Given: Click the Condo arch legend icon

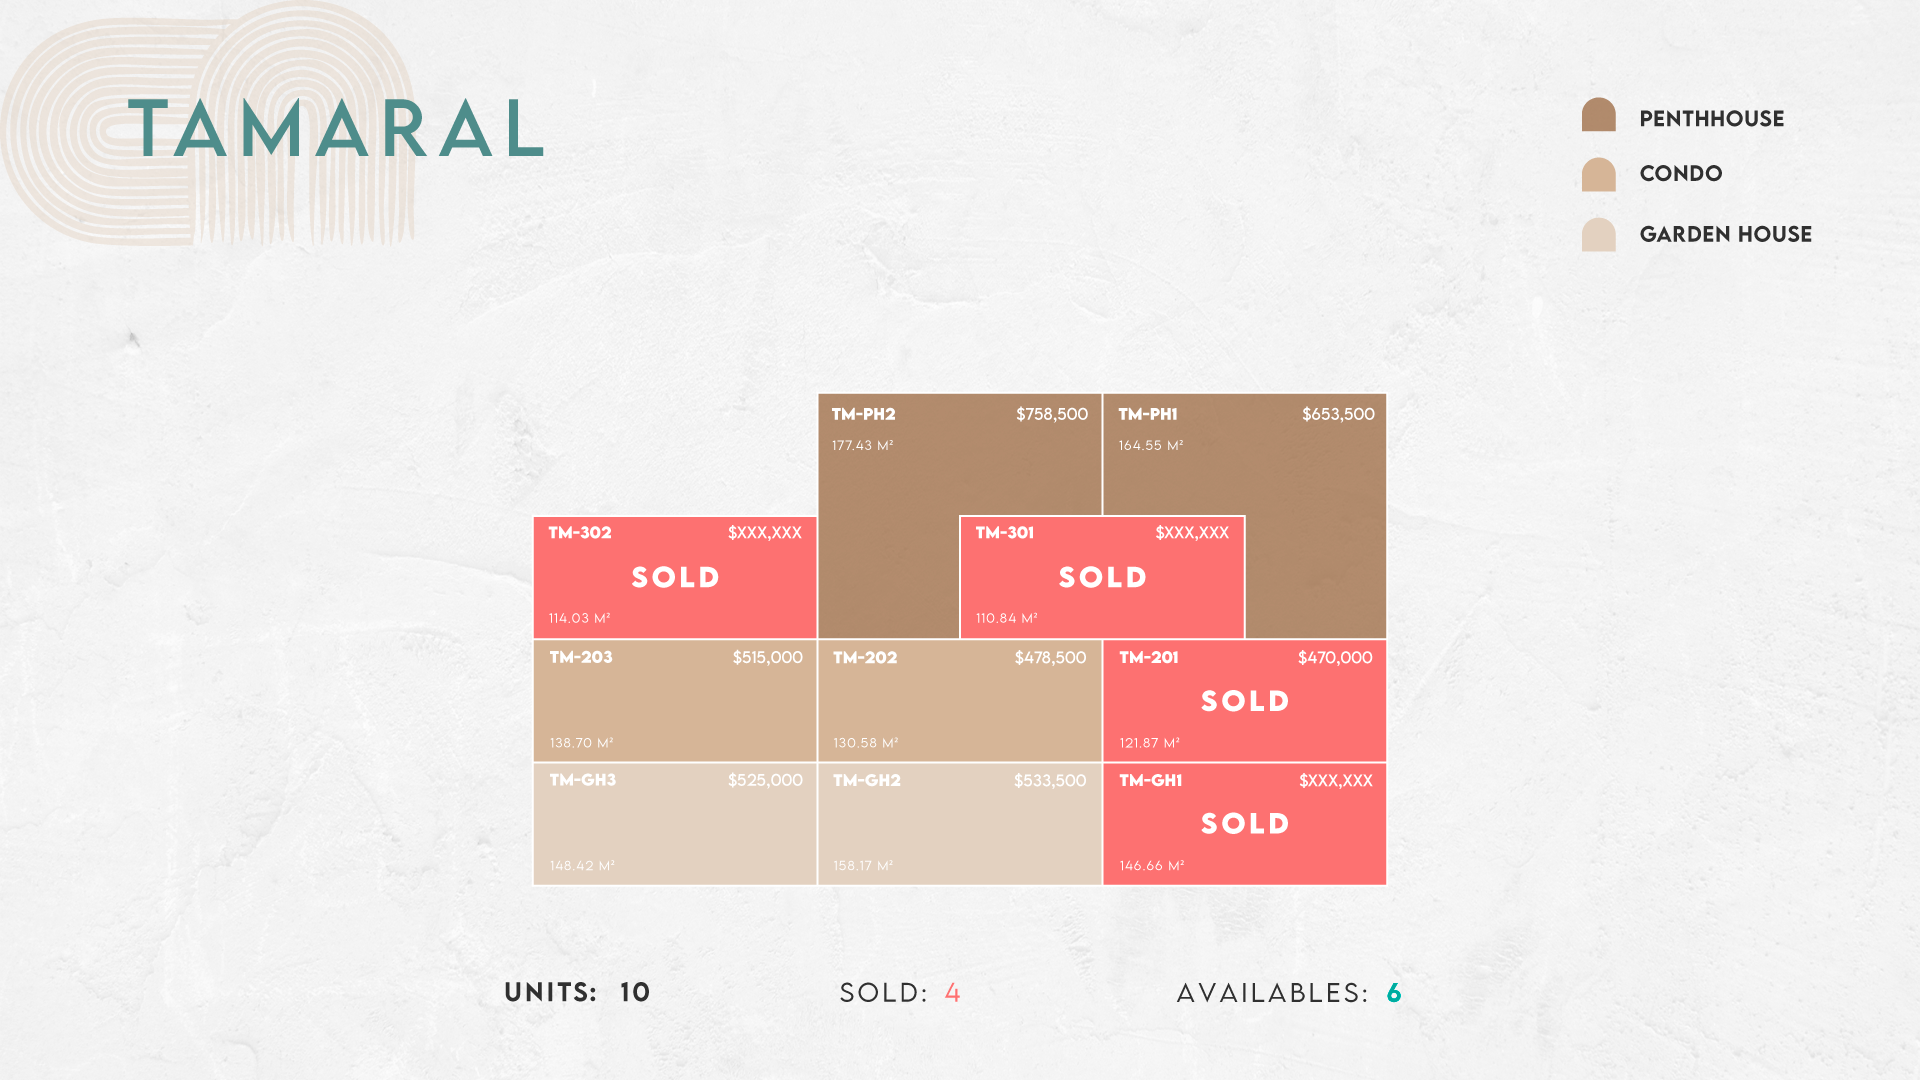Looking at the screenshot, I should [x=1598, y=174].
